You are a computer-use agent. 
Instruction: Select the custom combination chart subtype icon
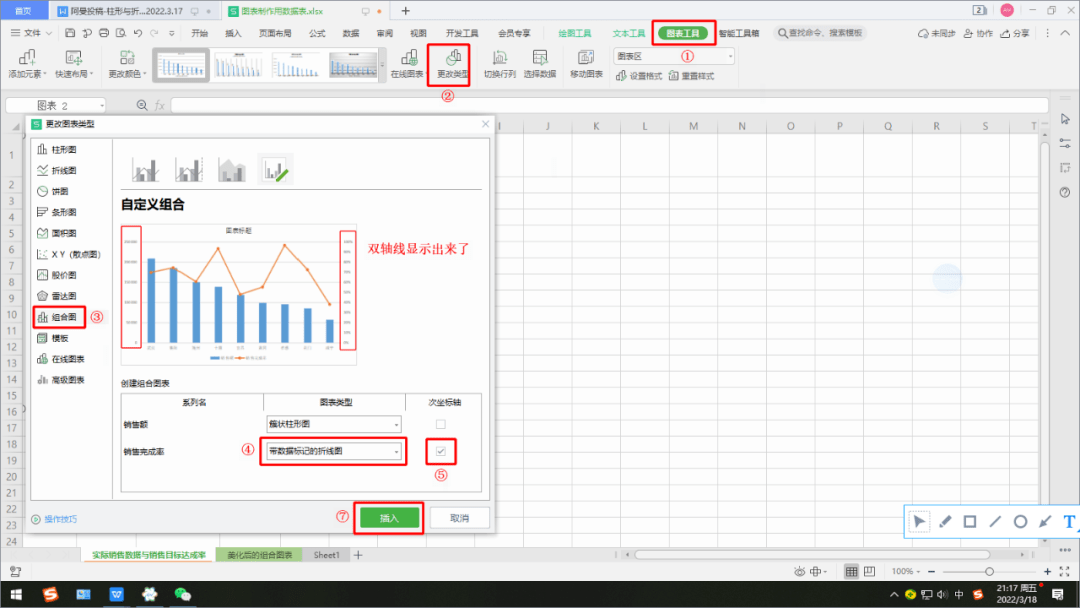pyautogui.click(x=274, y=170)
